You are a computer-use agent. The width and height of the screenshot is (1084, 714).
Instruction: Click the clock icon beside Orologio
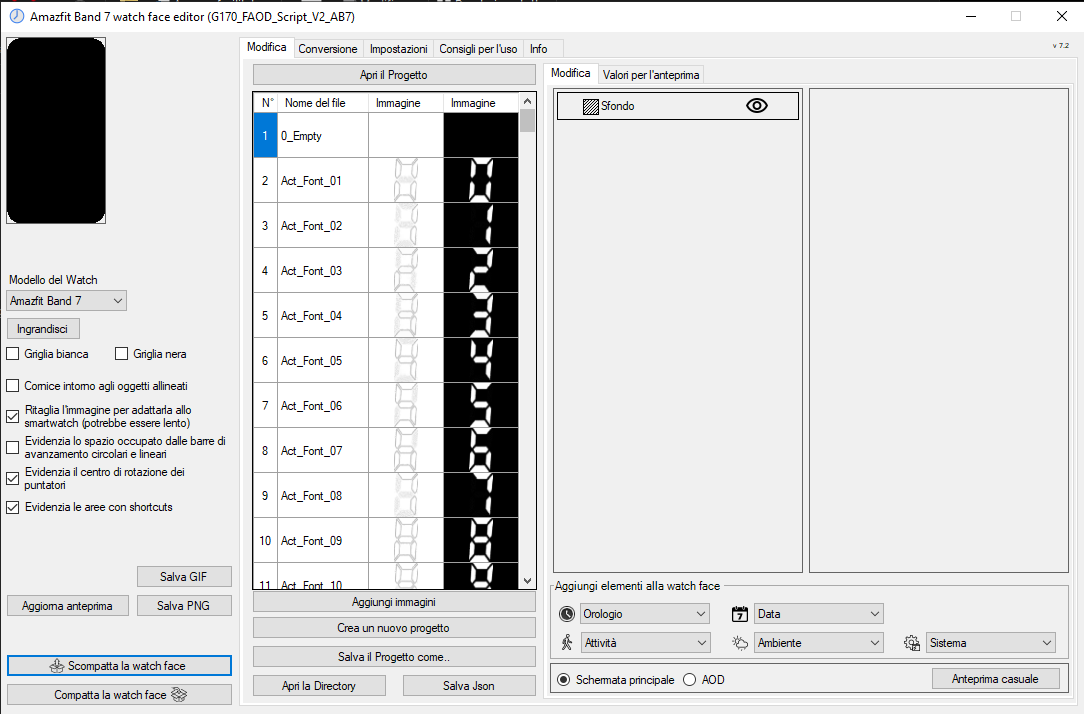point(567,614)
